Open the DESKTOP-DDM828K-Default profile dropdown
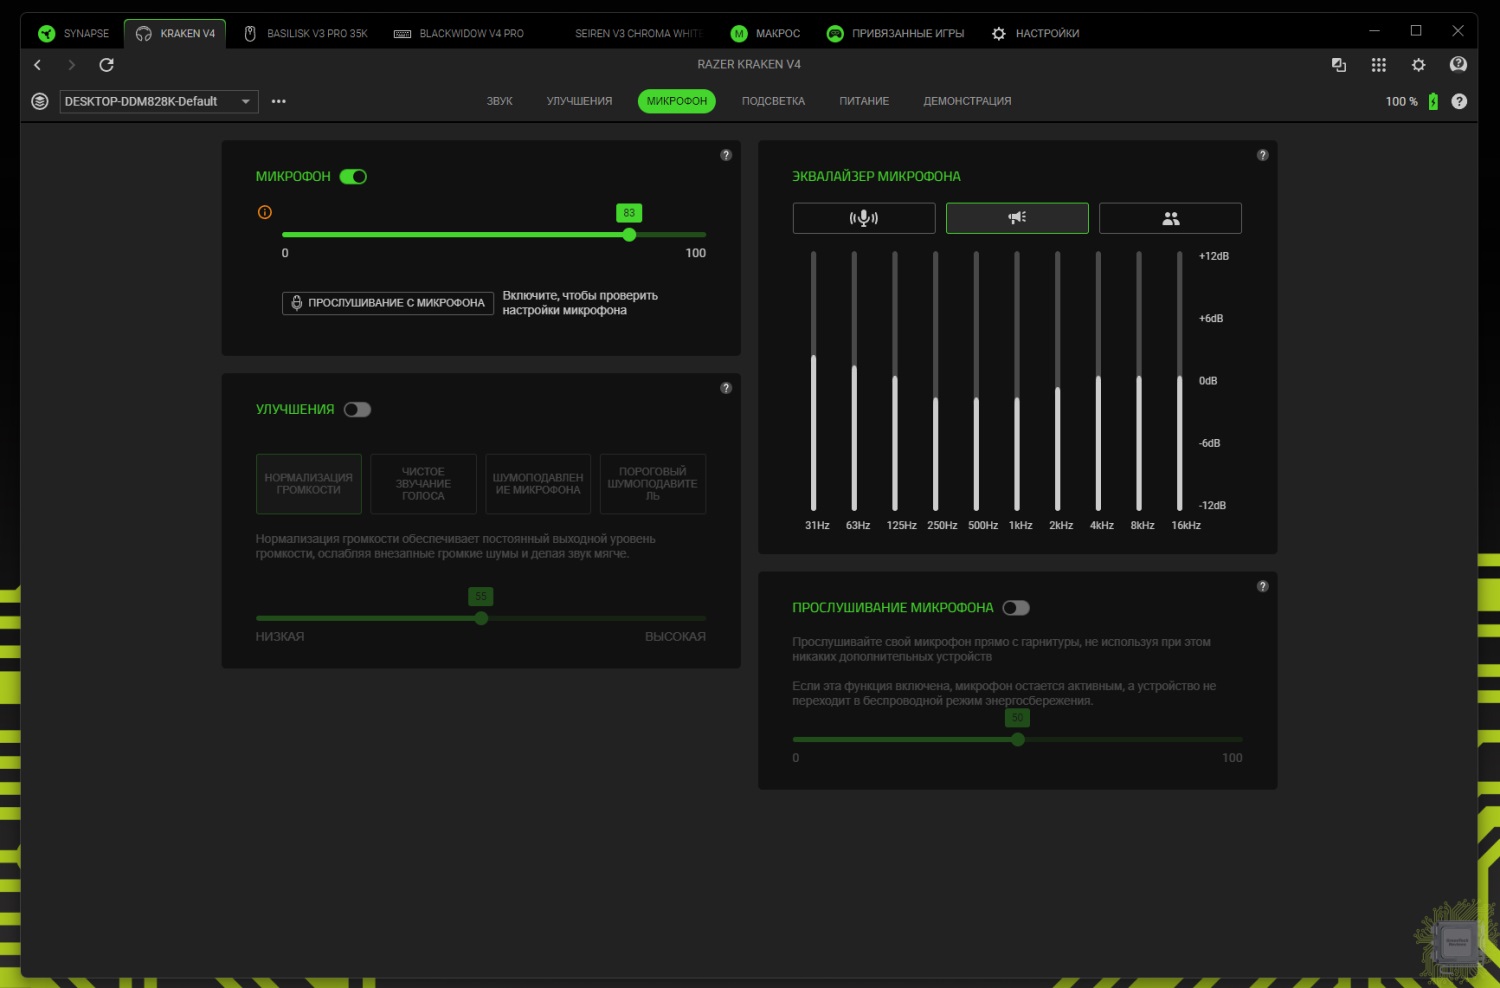 pyautogui.click(x=158, y=101)
